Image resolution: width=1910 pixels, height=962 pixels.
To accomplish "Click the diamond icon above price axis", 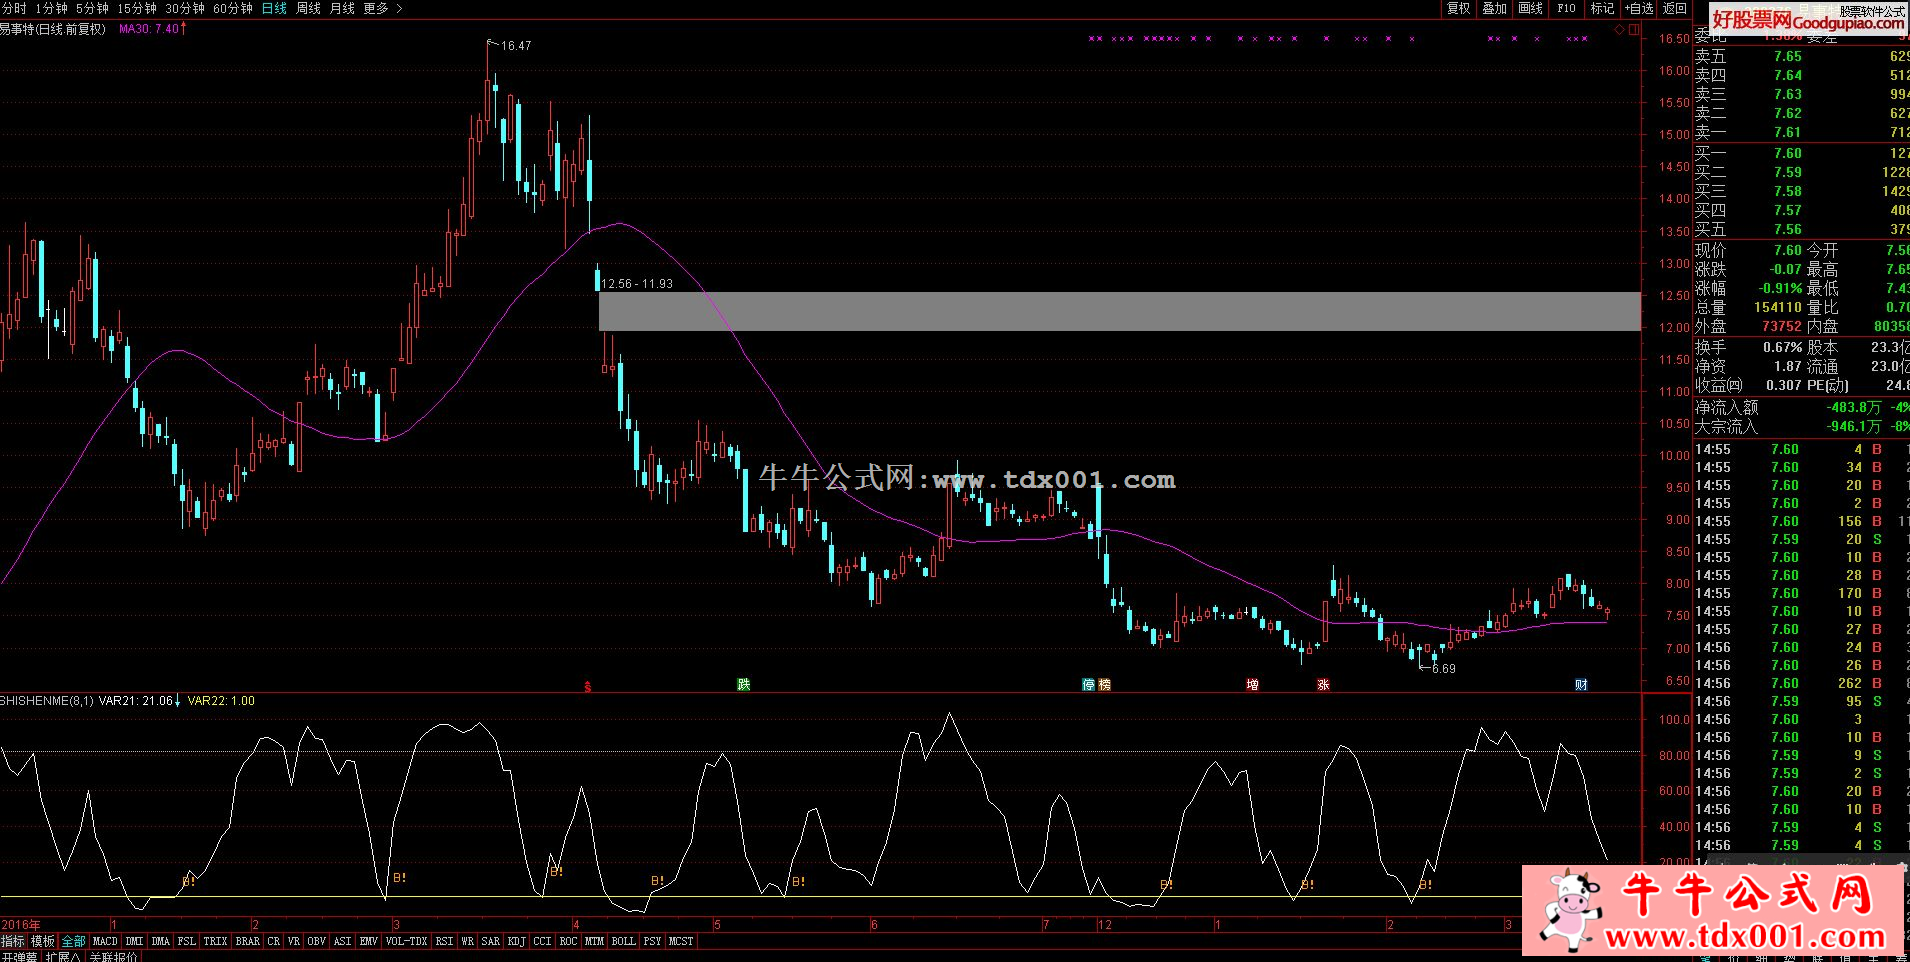I will [1619, 30].
